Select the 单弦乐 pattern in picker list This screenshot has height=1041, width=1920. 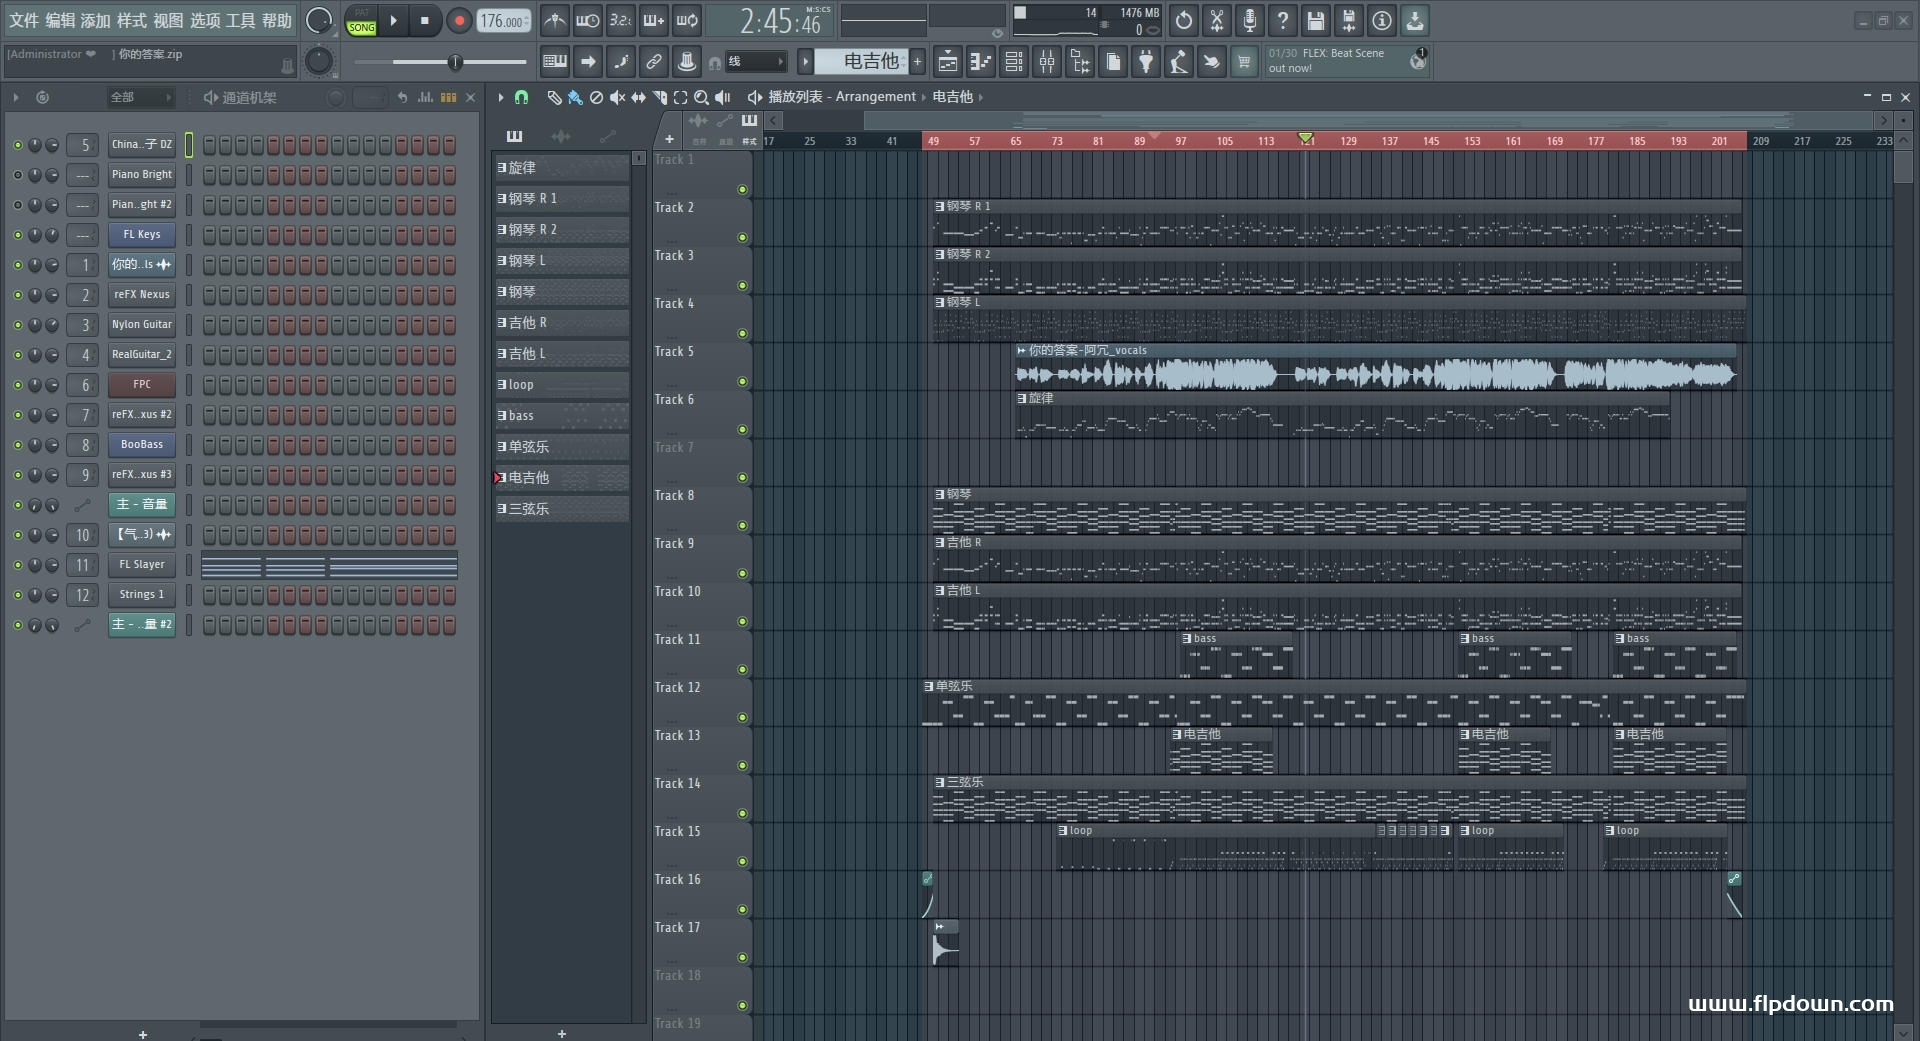pos(560,447)
